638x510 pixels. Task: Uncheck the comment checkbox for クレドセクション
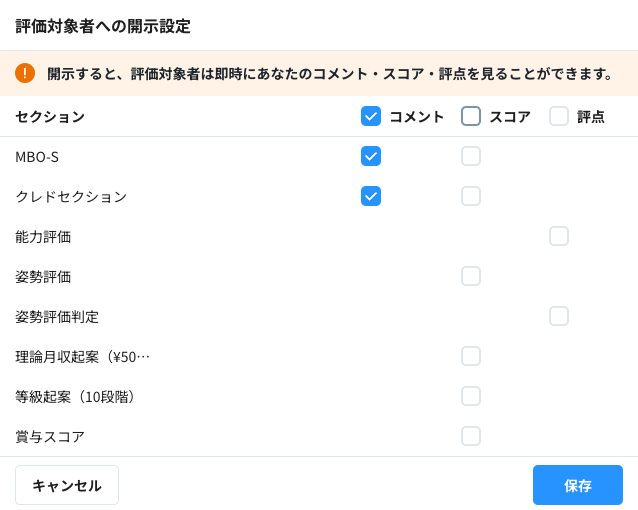click(x=371, y=196)
